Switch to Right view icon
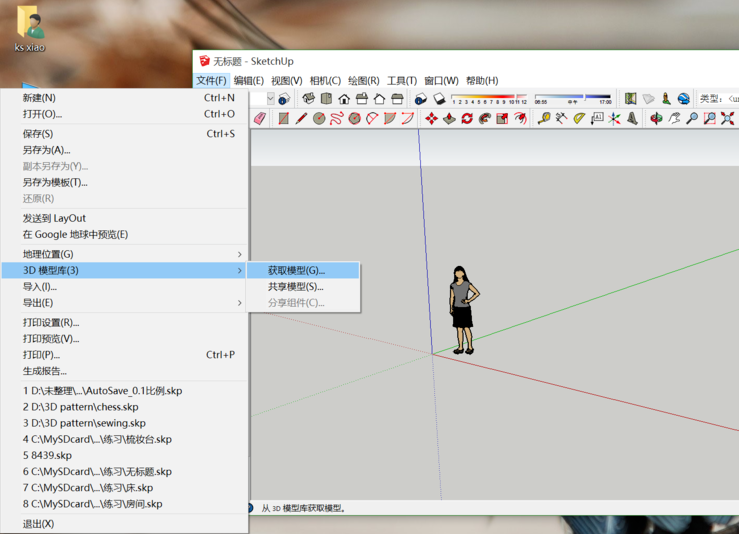The width and height of the screenshot is (739, 534). (x=362, y=99)
